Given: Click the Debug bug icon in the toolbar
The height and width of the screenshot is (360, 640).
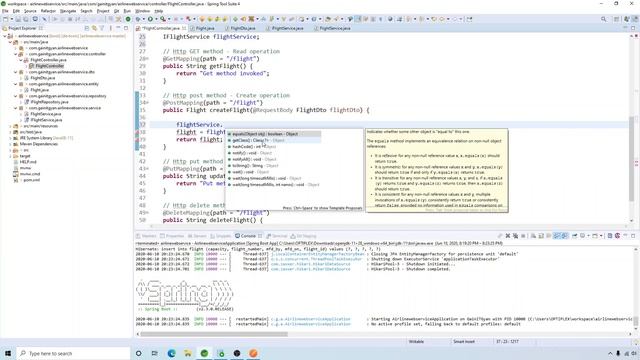Looking at the screenshot, I should pyautogui.click(x=138, y=19).
